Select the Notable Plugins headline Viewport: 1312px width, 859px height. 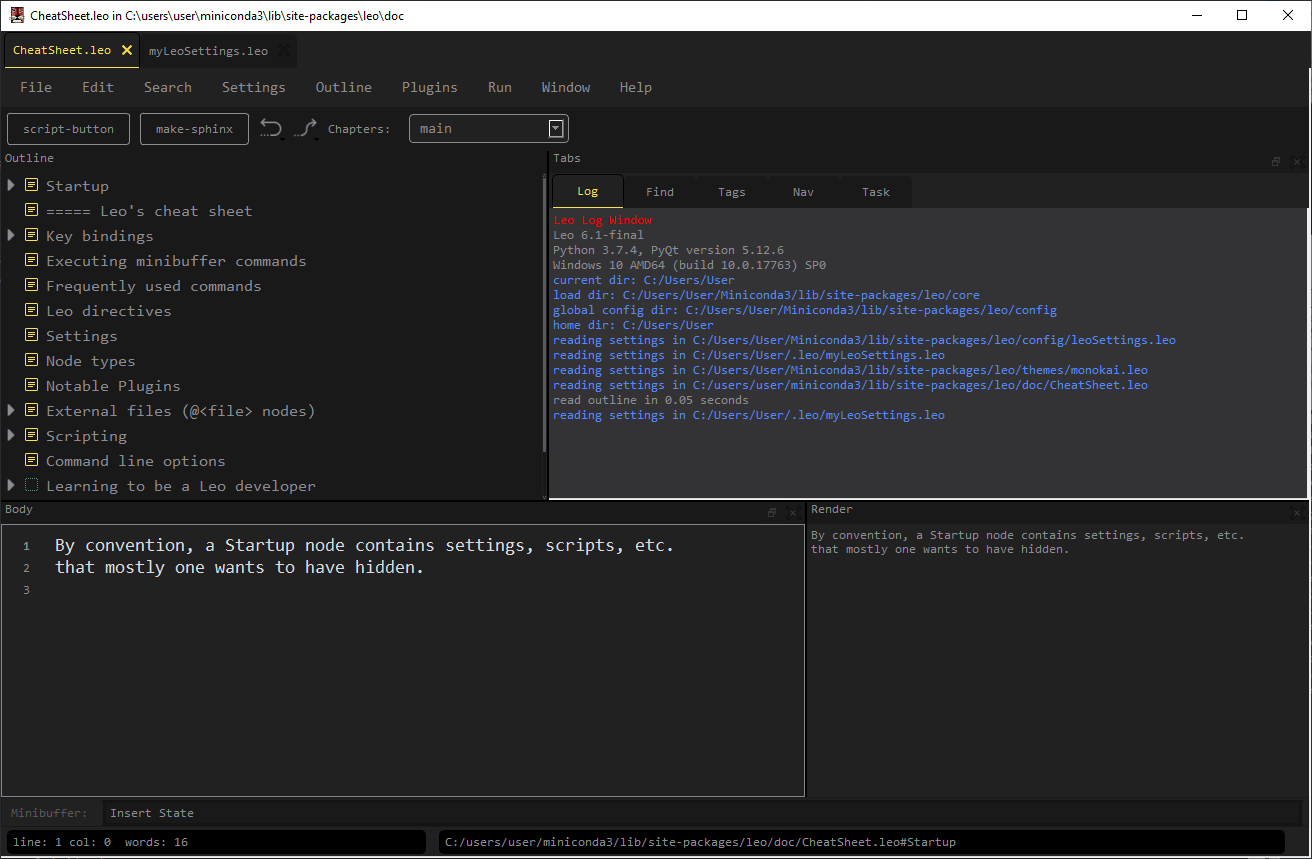pyautogui.click(x=114, y=386)
